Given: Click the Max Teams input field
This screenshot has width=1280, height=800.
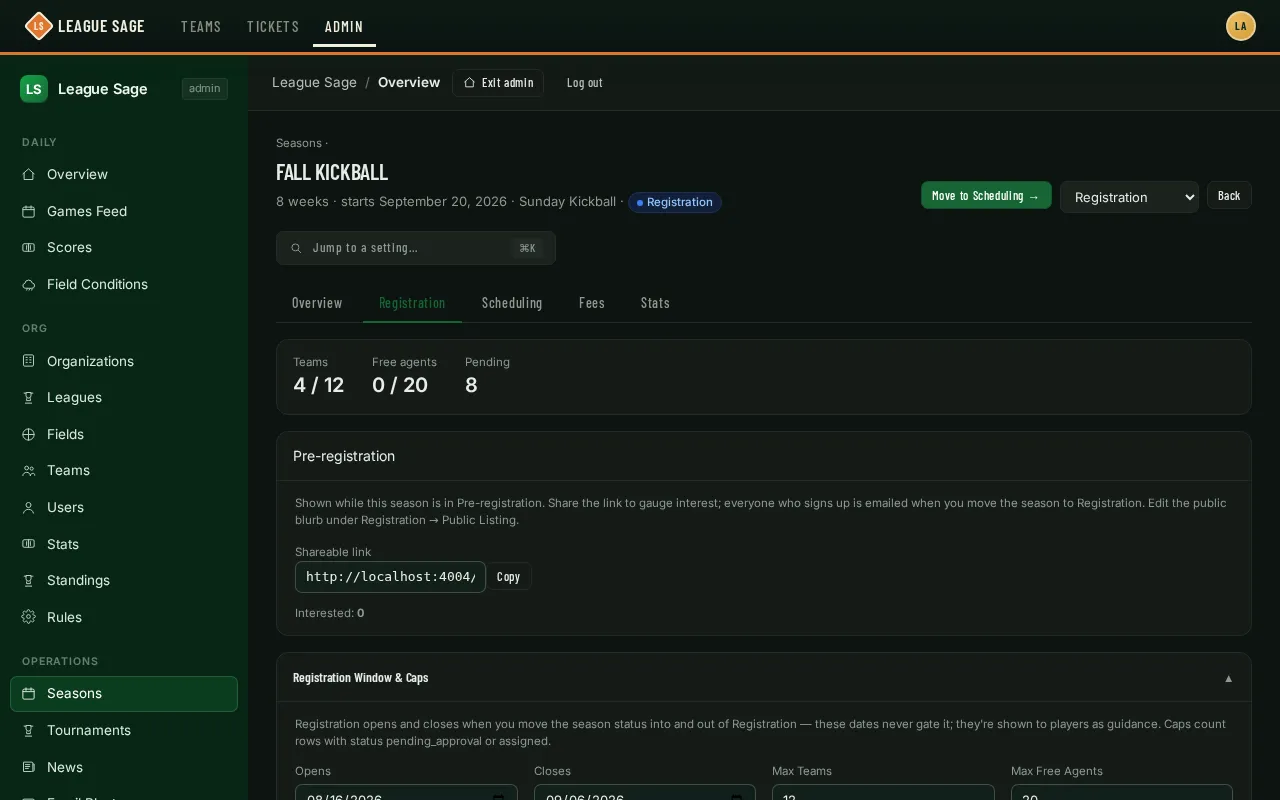Looking at the screenshot, I should click(x=883, y=793).
